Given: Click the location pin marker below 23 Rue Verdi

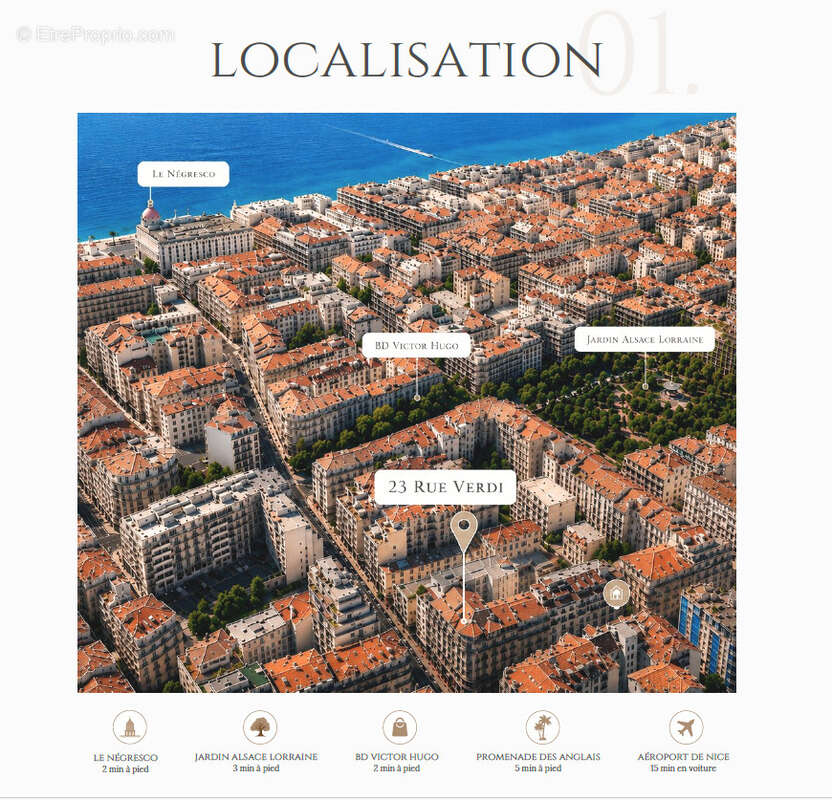Looking at the screenshot, I should 464,532.
